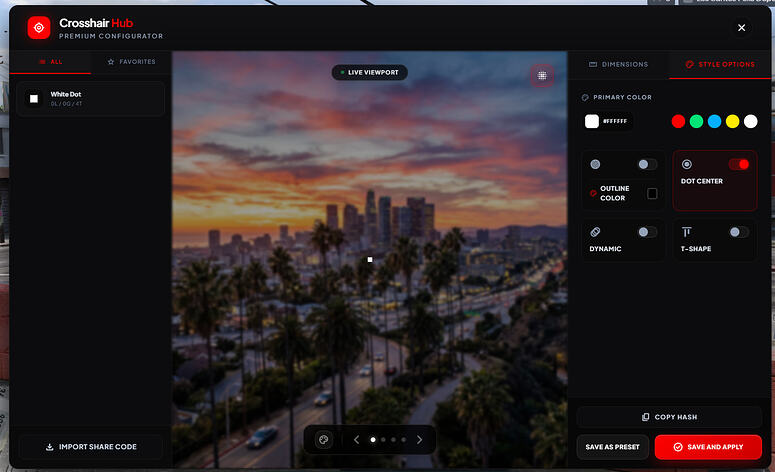Open the Favorites tab

click(131, 62)
